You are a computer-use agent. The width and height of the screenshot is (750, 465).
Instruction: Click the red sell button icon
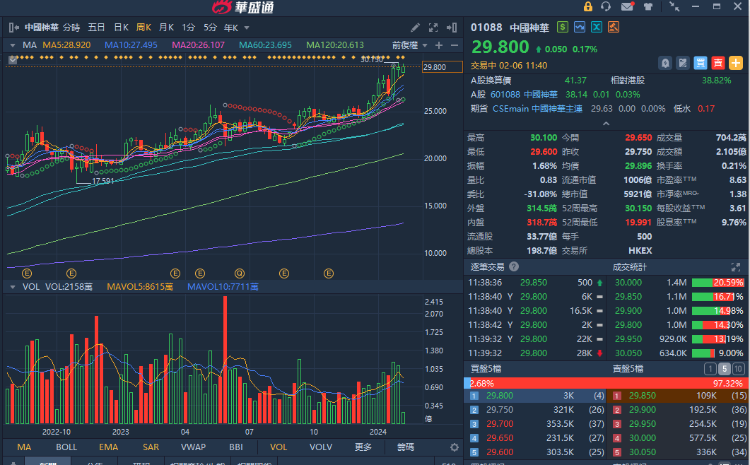click(718, 63)
